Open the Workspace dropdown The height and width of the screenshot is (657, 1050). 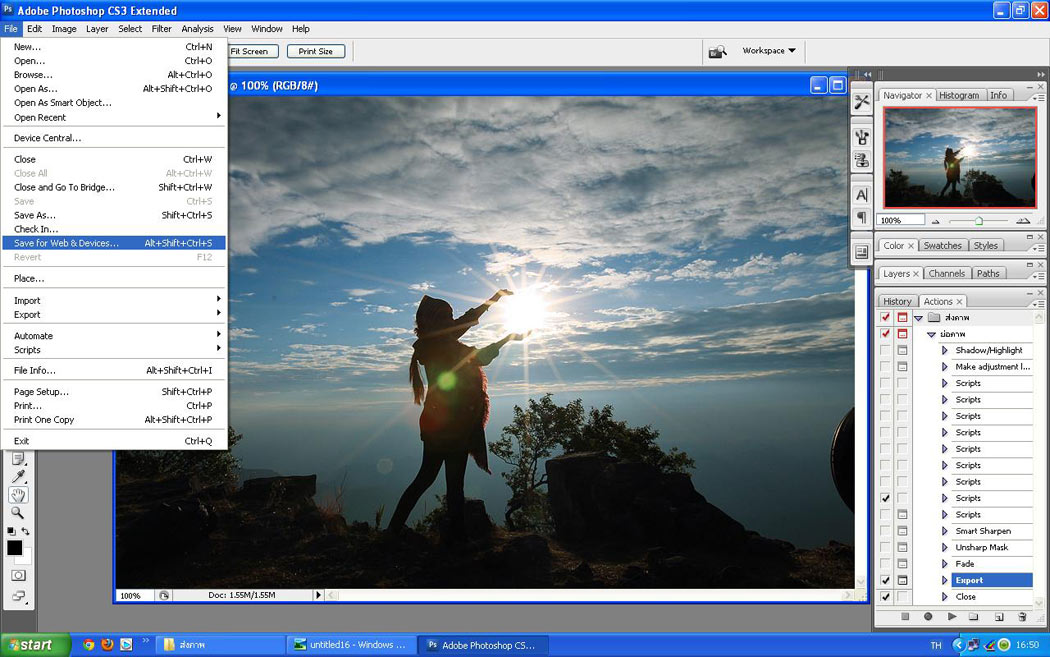tap(768, 51)
